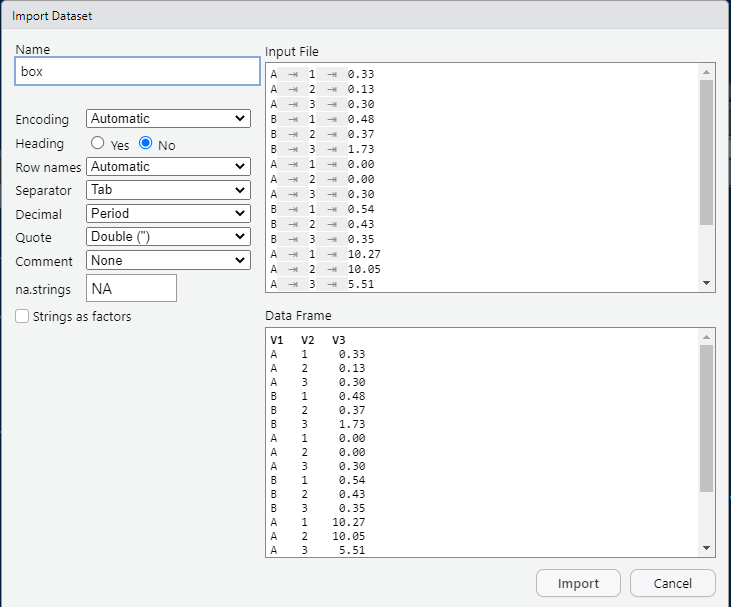Open the Quote dropdown set to Double

click(x=168, y=237)
